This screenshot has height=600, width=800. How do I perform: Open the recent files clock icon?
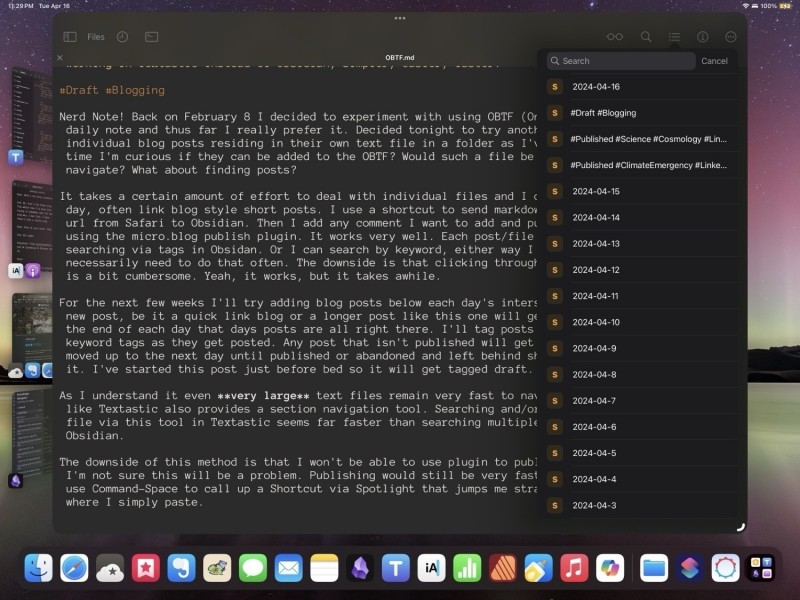(121, 36)
